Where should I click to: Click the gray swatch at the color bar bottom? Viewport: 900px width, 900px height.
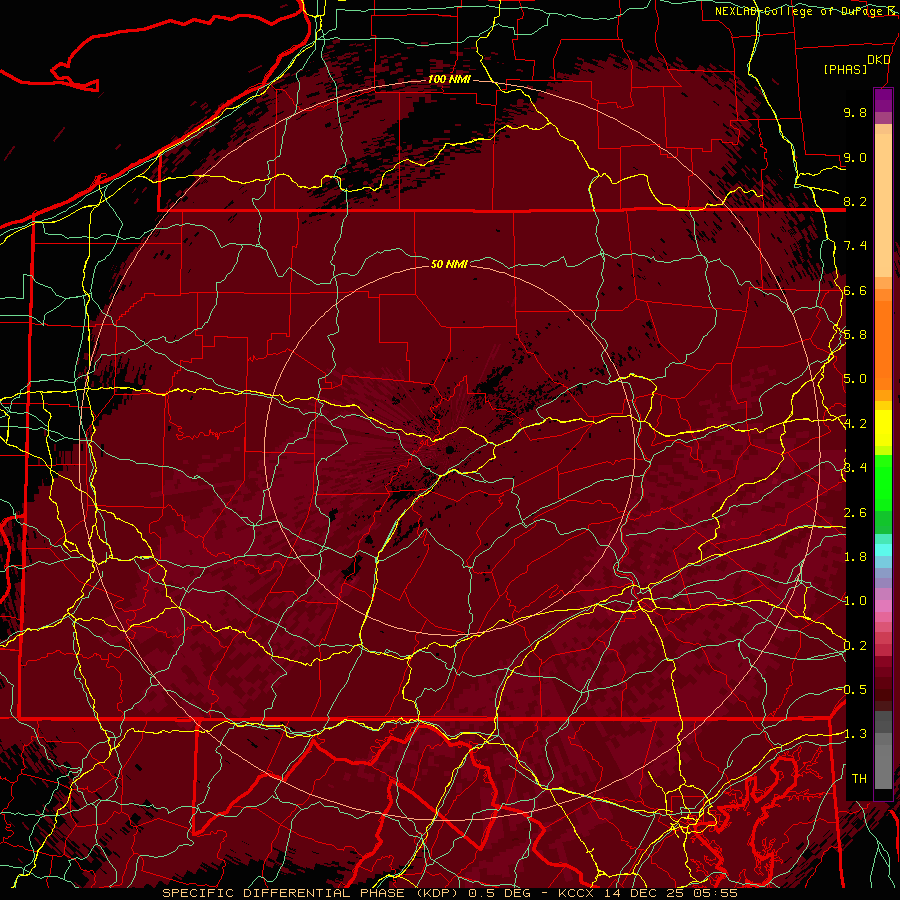(883, 763)
